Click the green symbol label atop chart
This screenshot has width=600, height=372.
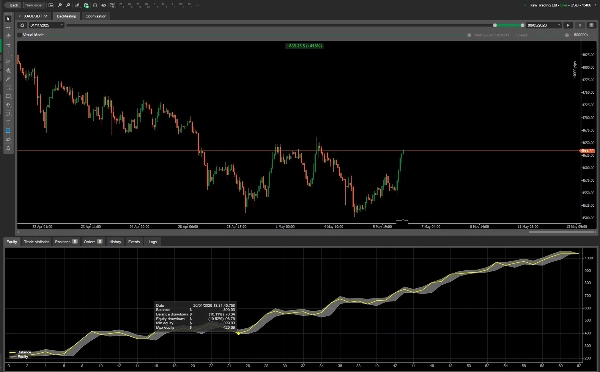[305, 46]
